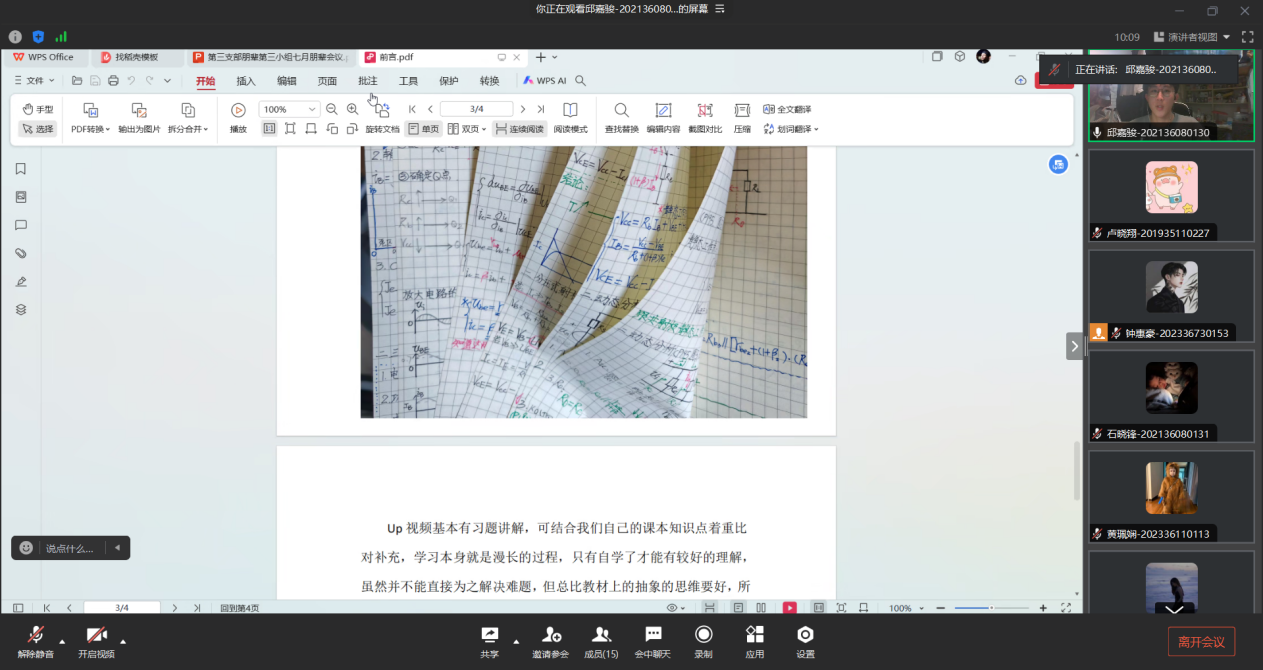Open 应用 apps panel
Image resolution: width=1263 pixels, height=670 pixels.
point(755,642)
